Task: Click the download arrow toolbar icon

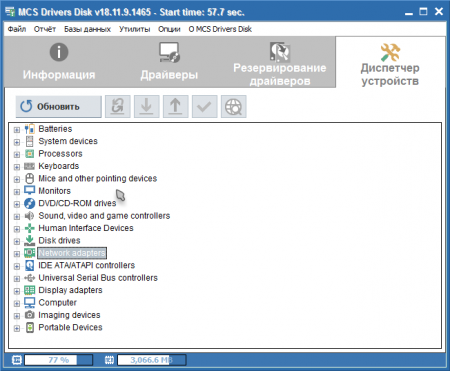Action: point(147,107)
